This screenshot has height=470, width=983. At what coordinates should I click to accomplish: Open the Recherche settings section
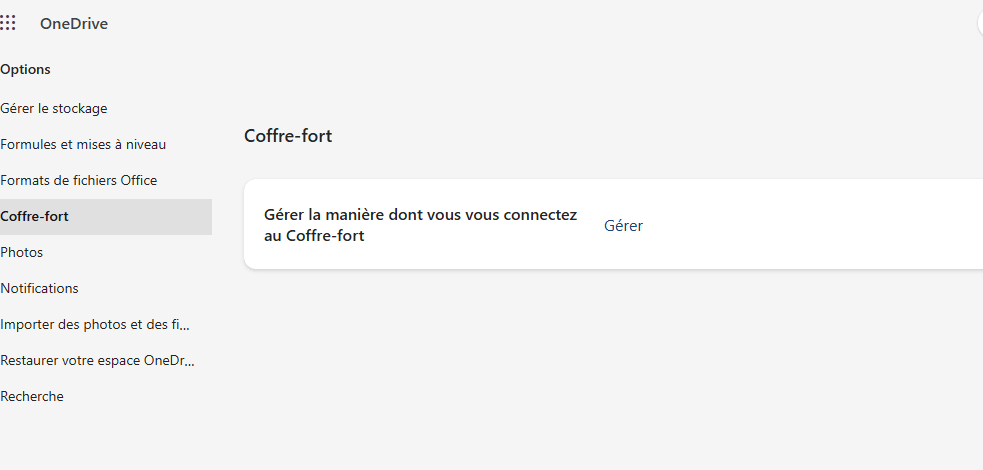point(32,397)
